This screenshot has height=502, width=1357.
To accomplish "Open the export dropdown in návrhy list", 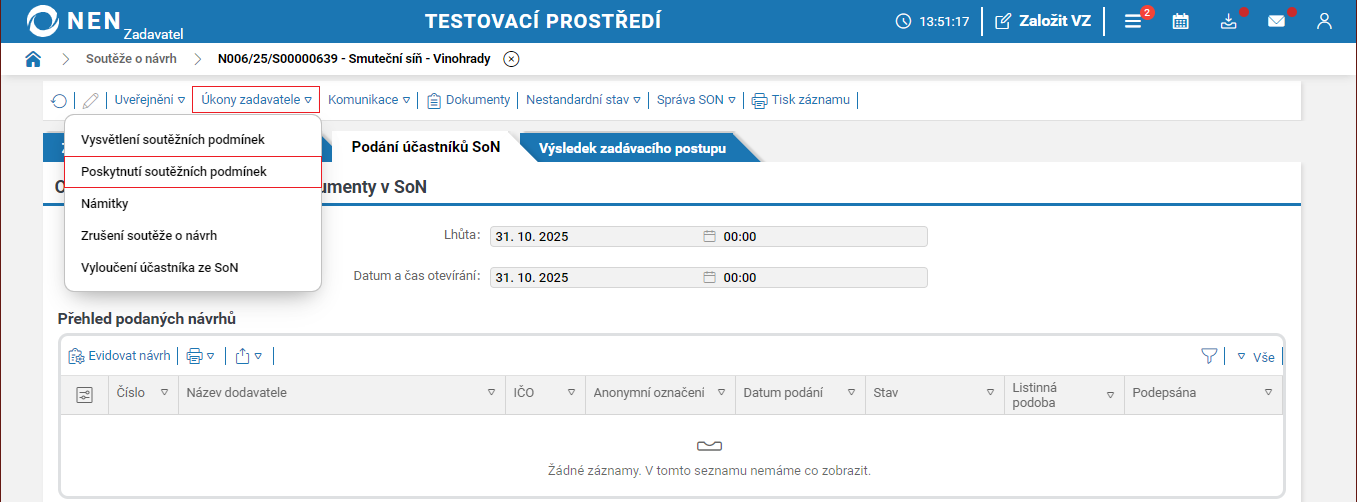I will (249, 355).
